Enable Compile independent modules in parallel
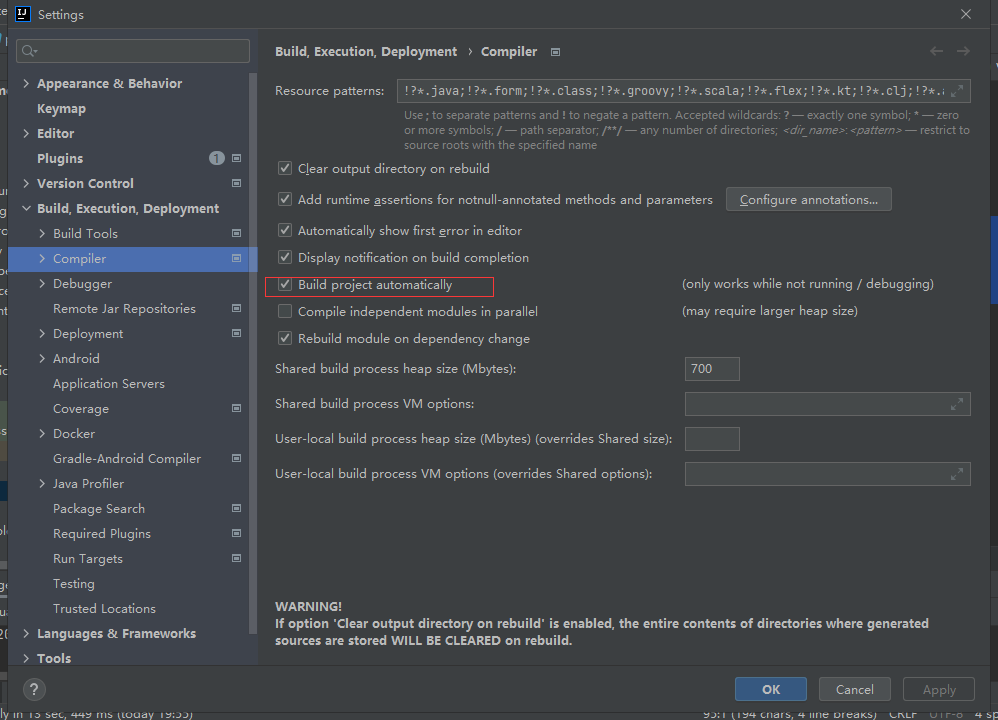Screen dimensions: 998x720 tap(285, 311)
